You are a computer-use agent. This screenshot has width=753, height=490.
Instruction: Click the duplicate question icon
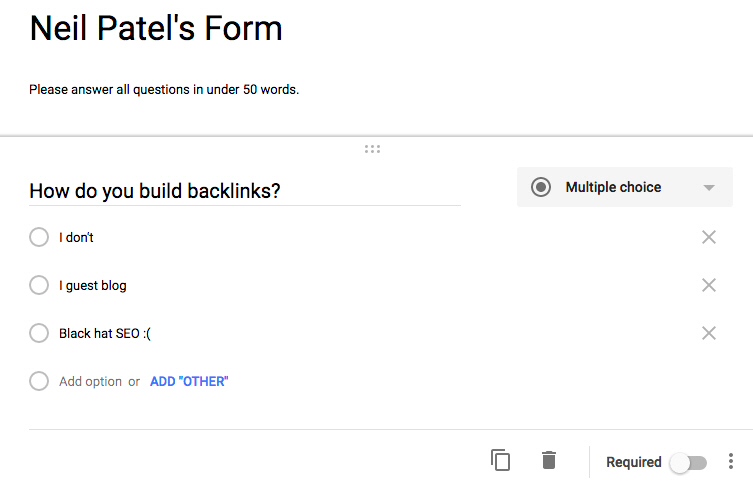[x=501, y=461]
